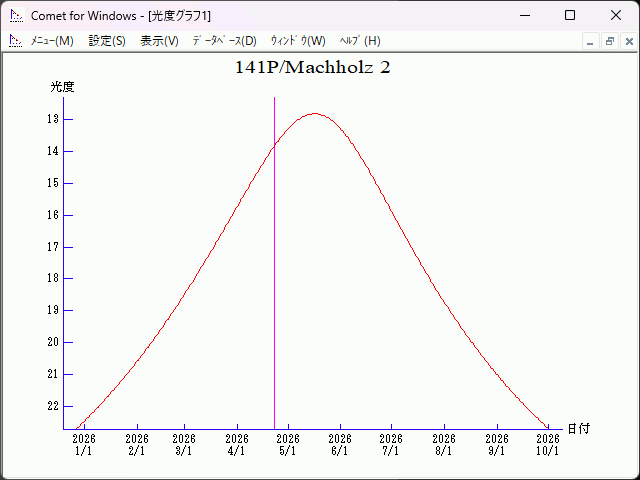Open the ウィンドウ(W) window menu
640x480 pixels.
pyautogui.click(x=298, y=41)
